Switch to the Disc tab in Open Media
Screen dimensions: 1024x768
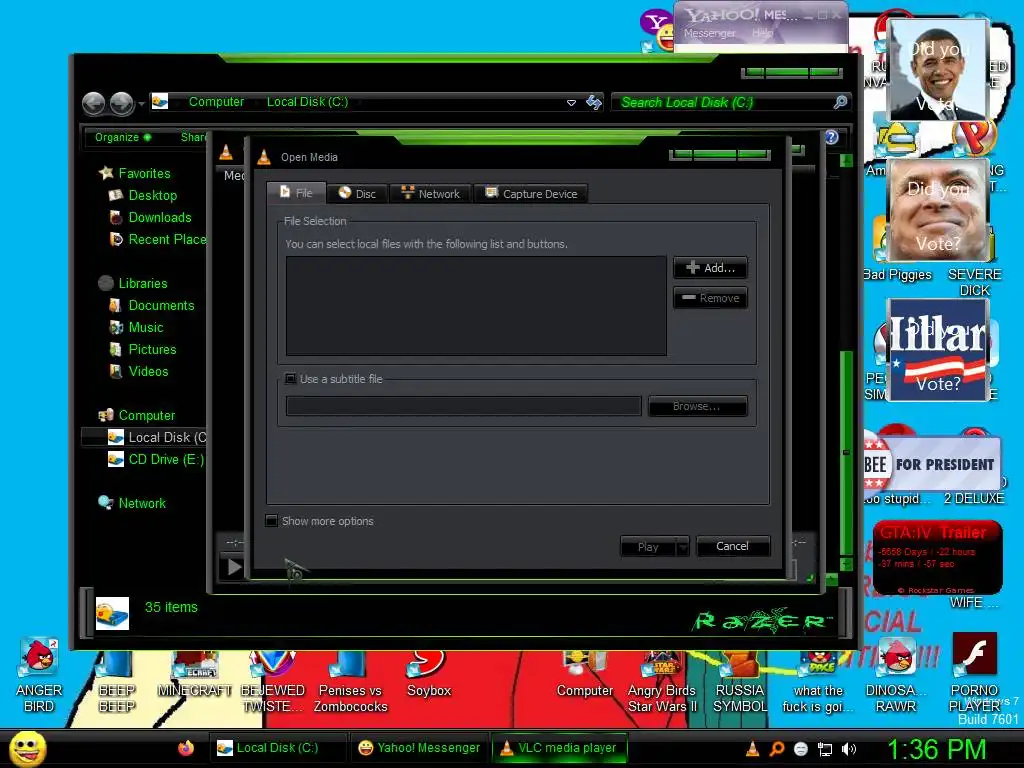357,193
